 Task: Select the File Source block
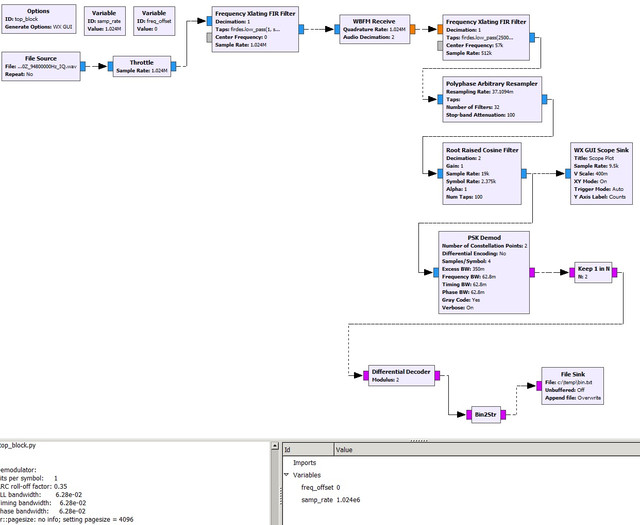click(x=41, y=66)
